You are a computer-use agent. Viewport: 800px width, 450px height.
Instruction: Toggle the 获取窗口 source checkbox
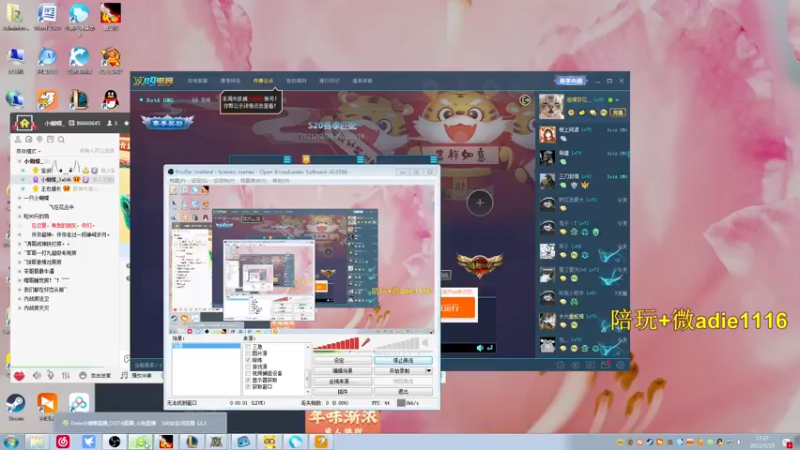point(248,387)
